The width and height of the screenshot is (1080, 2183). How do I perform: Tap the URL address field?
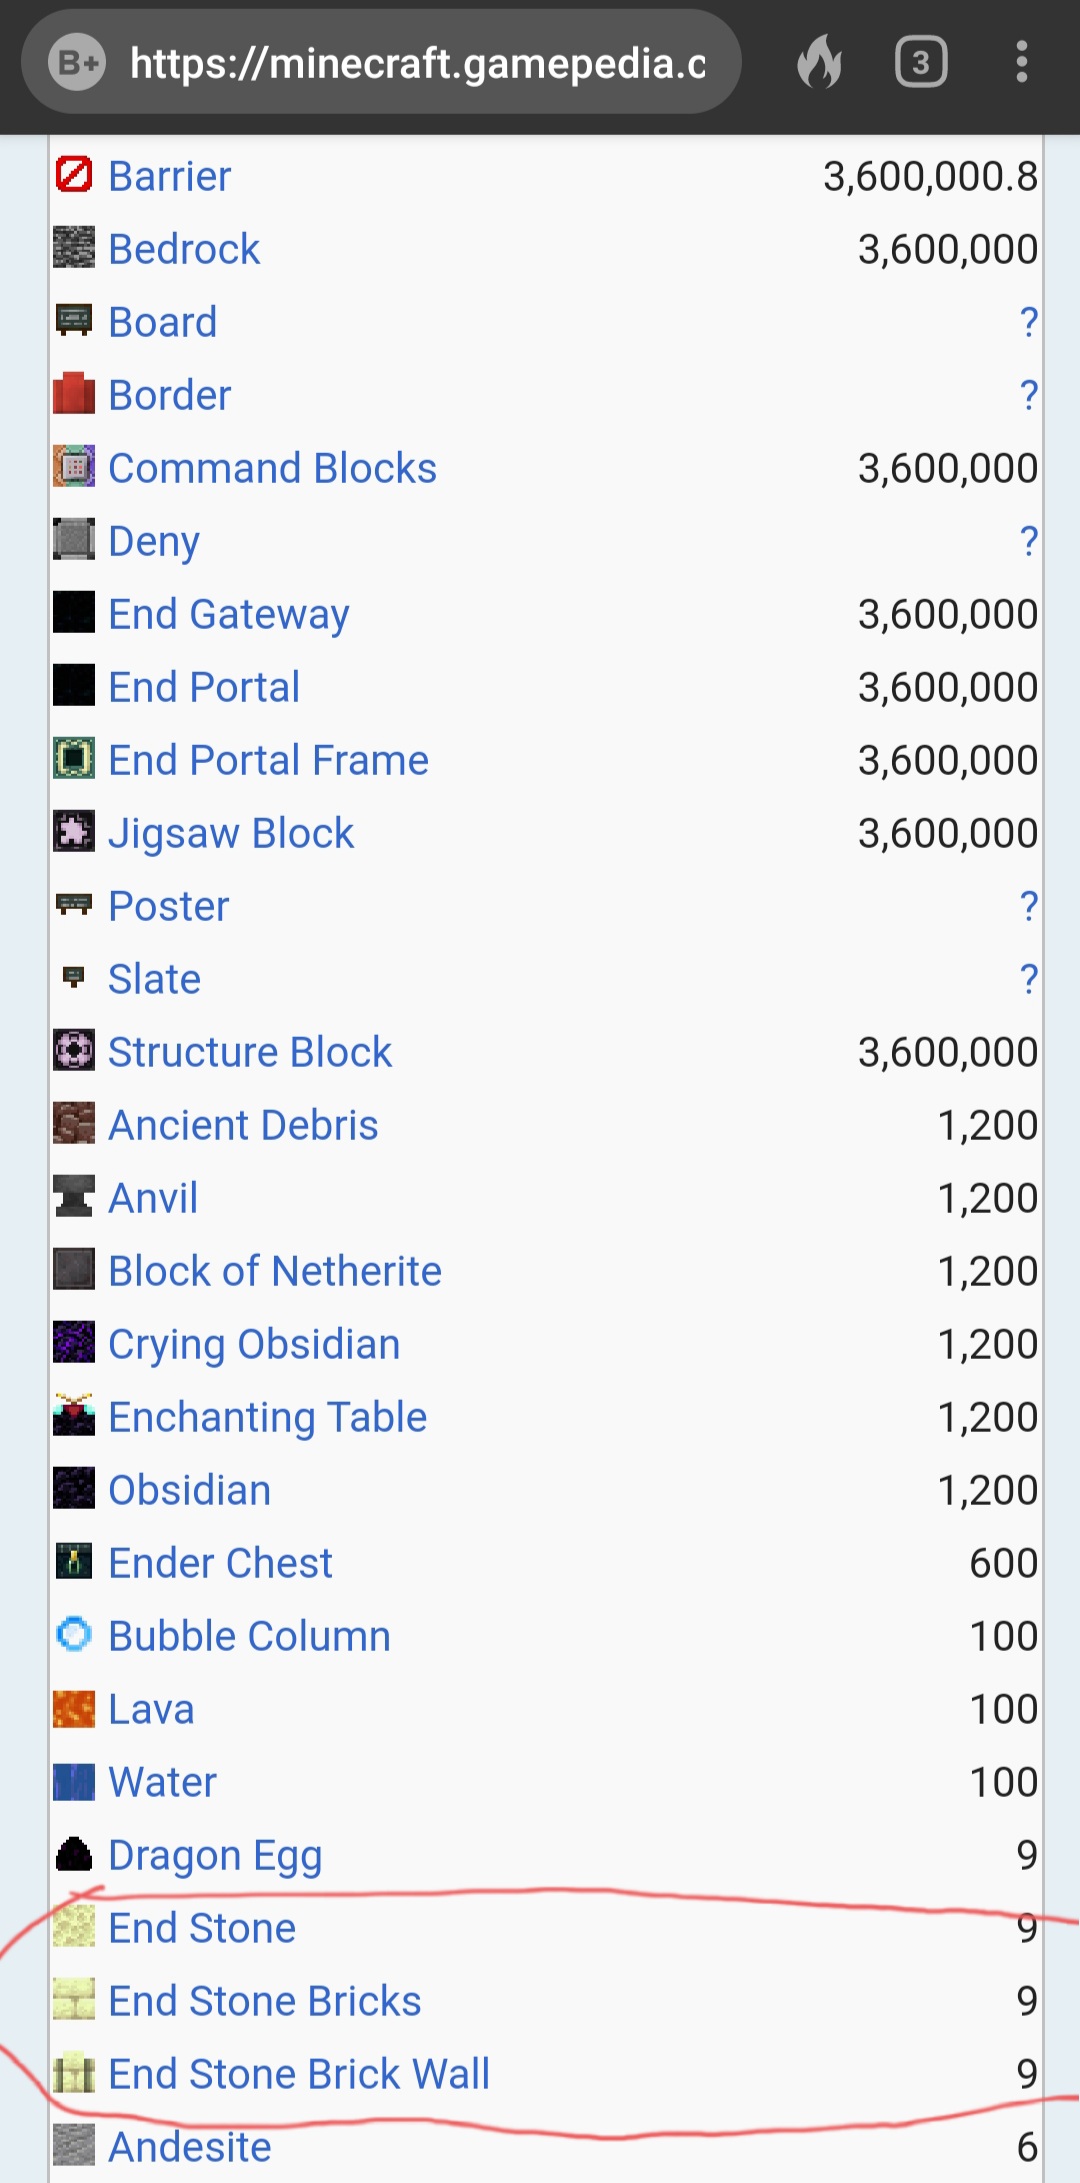coord(417,64)
